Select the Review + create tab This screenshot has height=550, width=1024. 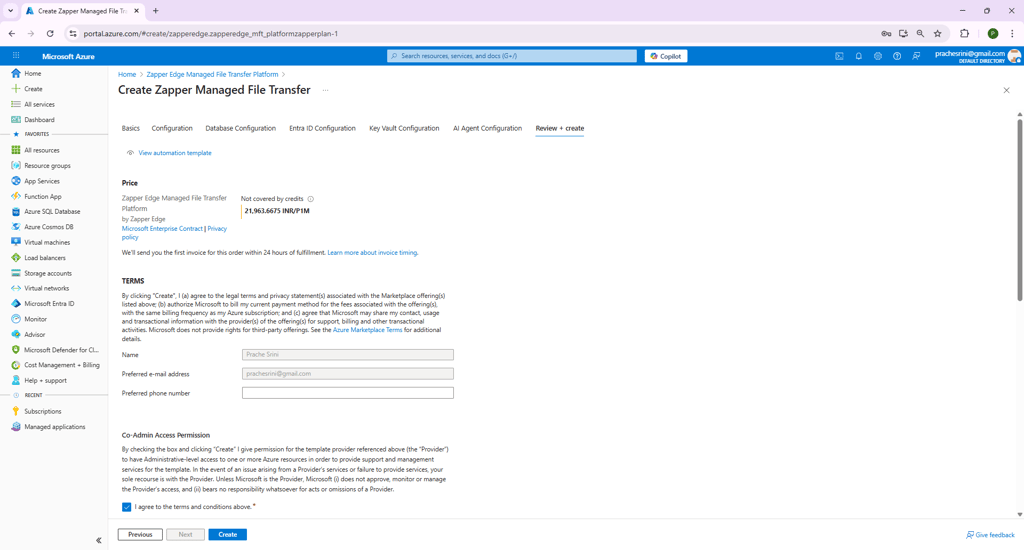pyautogui.click(x=560, y=129)
